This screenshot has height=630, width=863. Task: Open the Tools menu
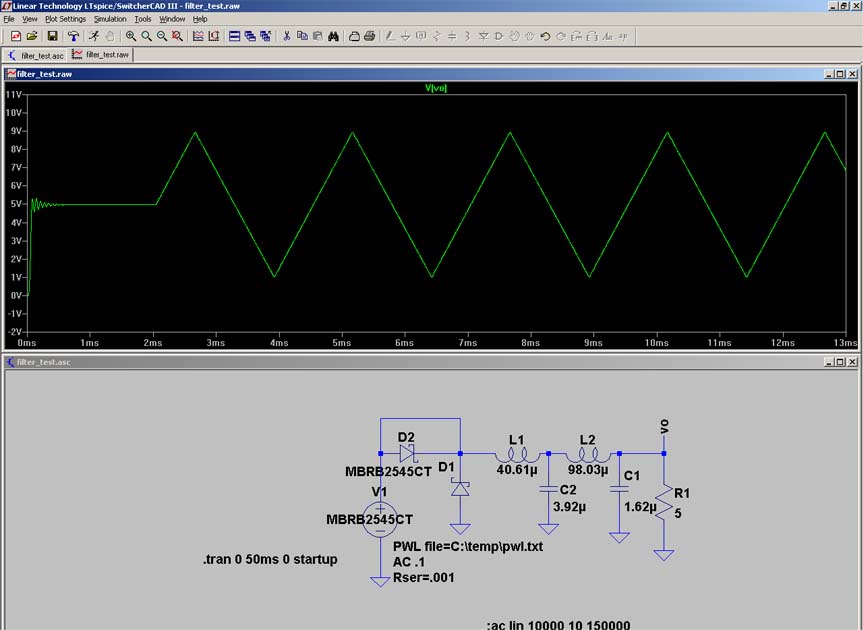[143, 19]
